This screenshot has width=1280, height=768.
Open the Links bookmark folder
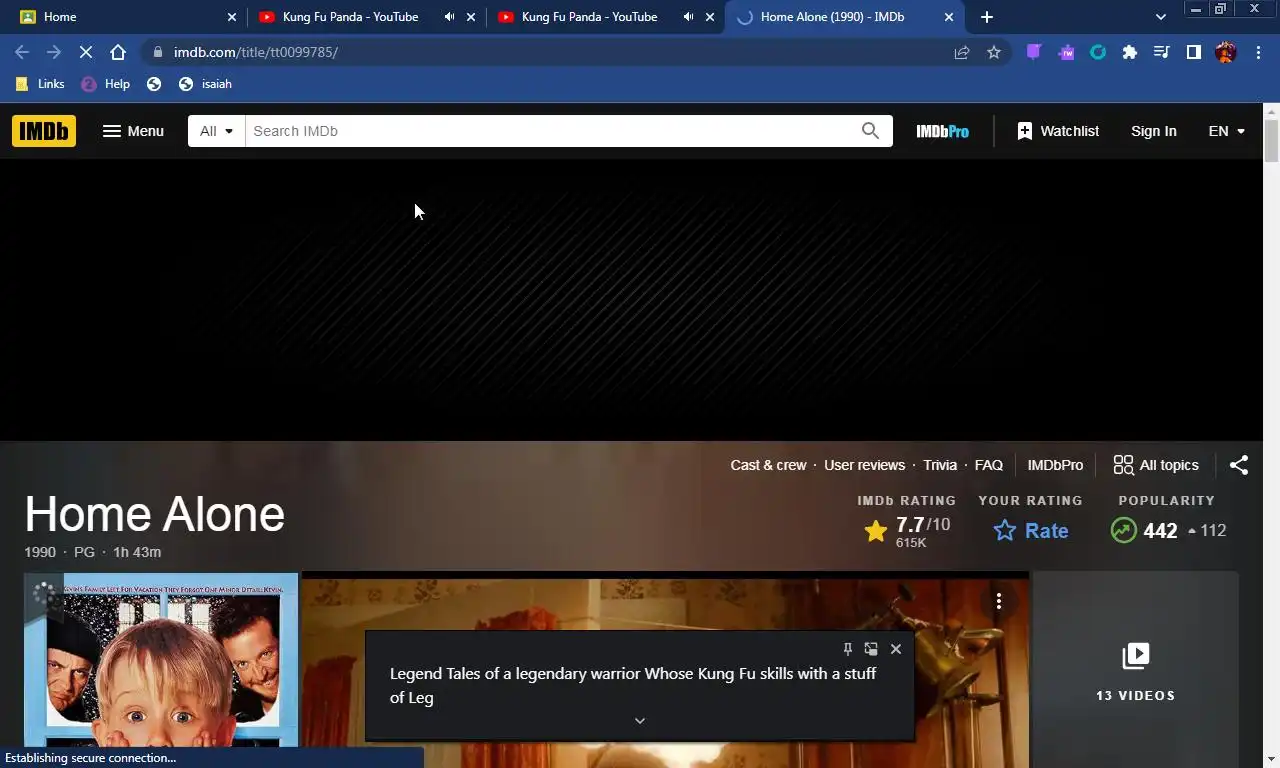pyautogui.click(x=40, y=84)
